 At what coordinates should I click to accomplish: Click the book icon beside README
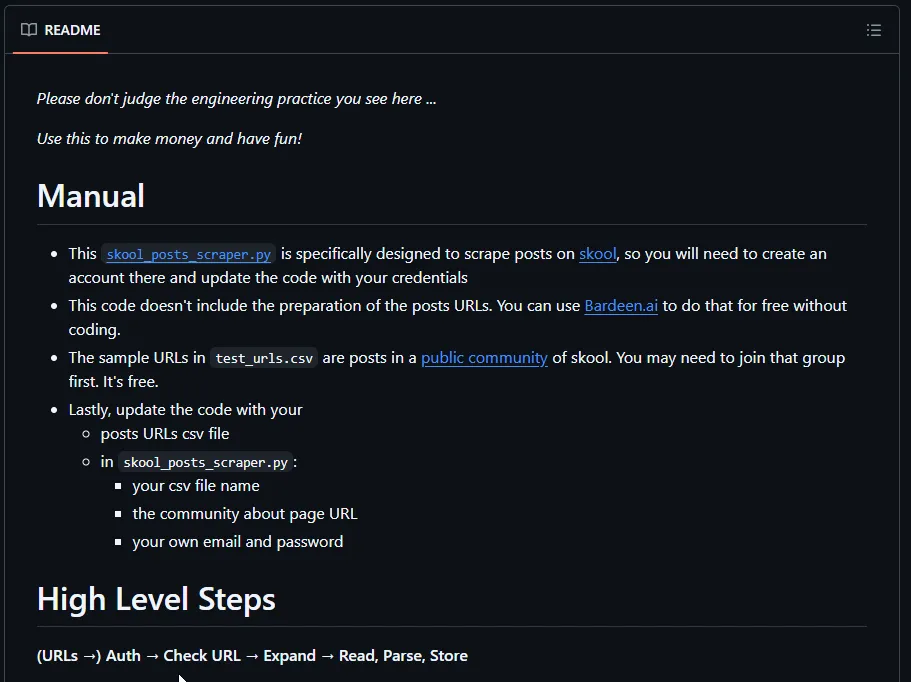[29, 30]
